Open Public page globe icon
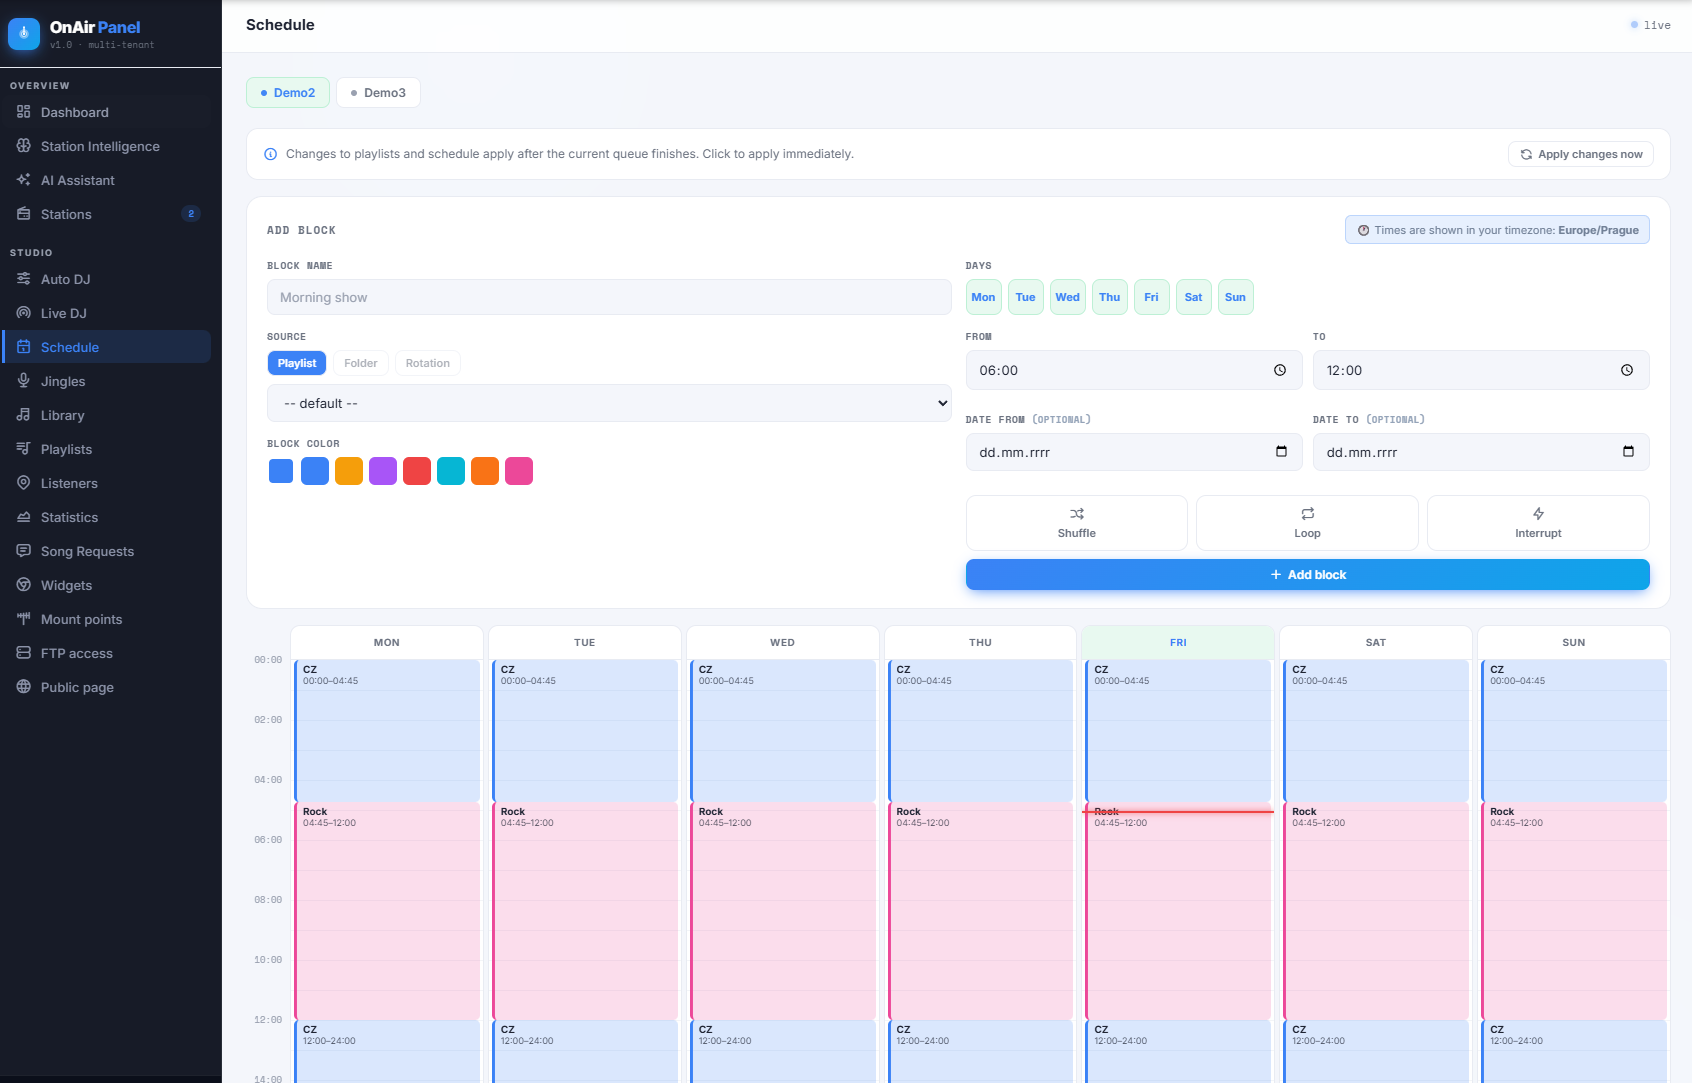This screenshot has width=1692, height=1083. tap(24, 687)
